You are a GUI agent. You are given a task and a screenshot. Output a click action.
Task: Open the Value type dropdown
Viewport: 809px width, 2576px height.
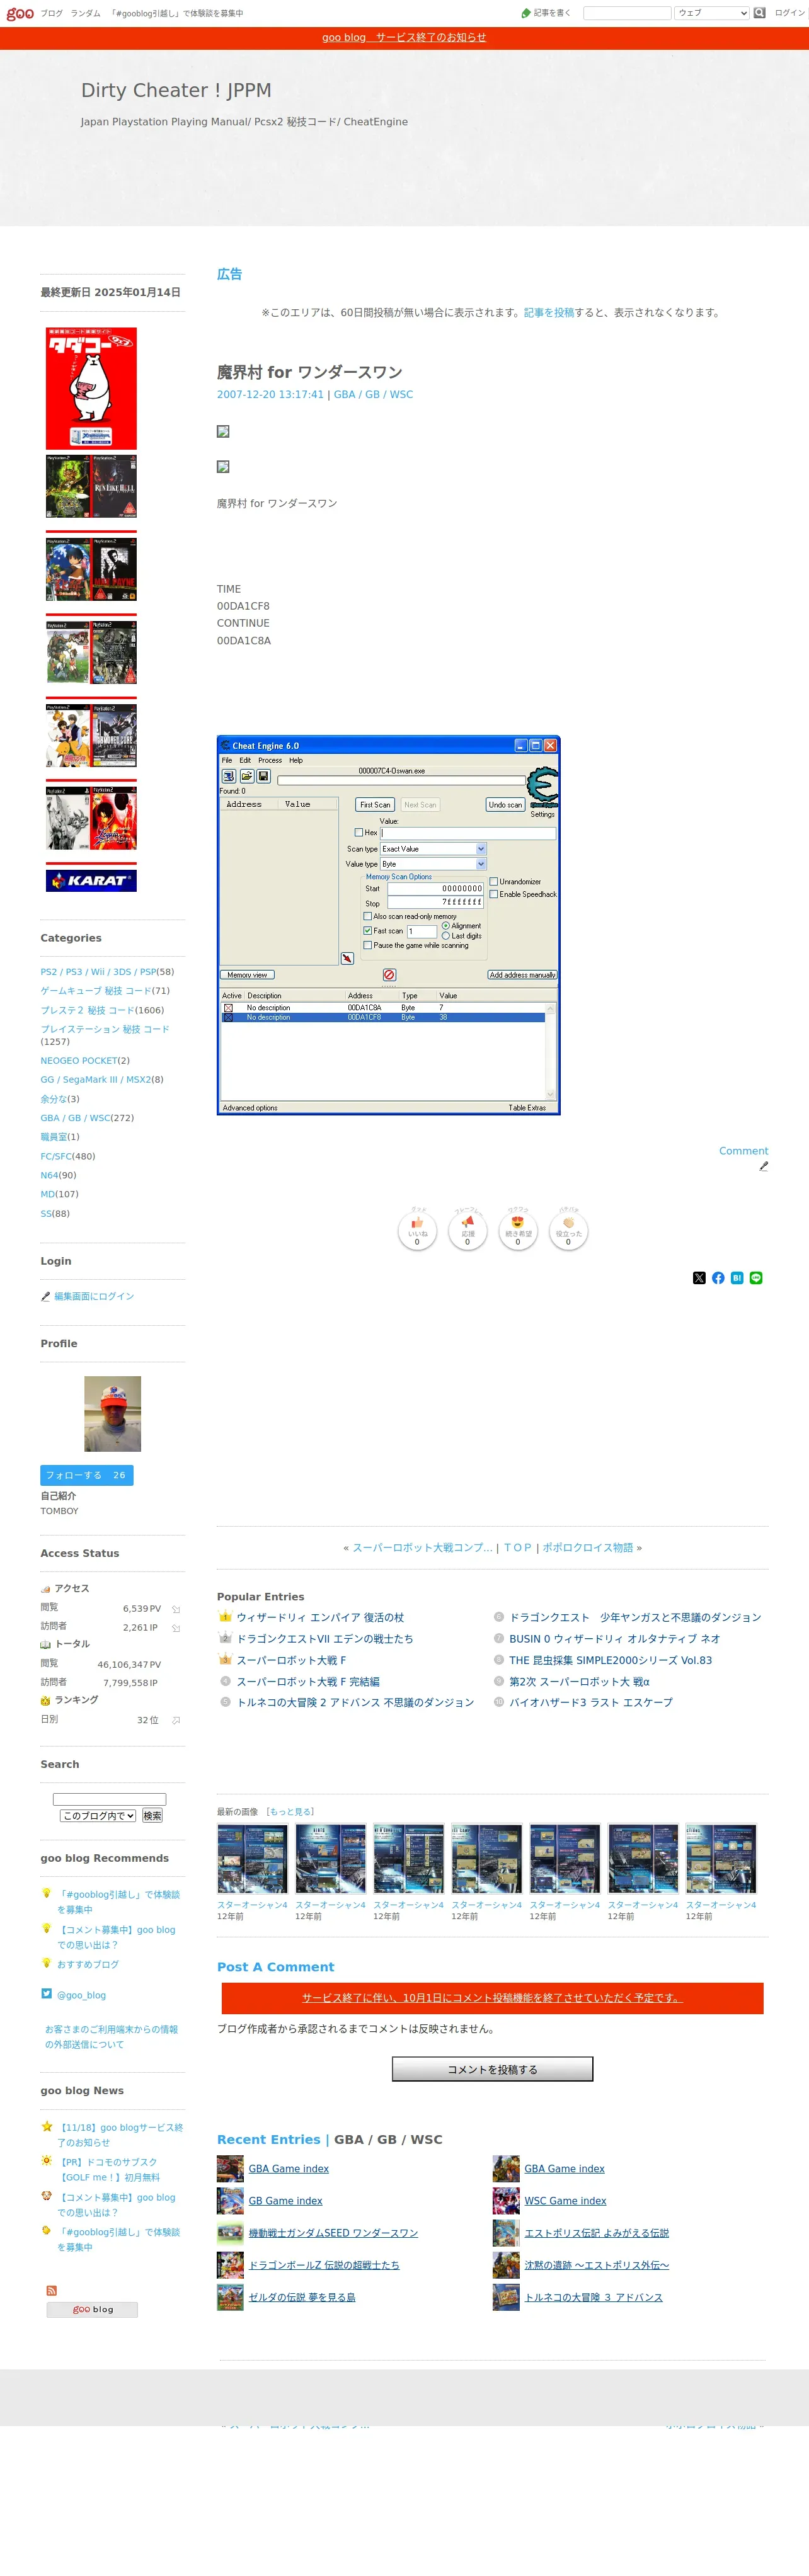[433, 864]
